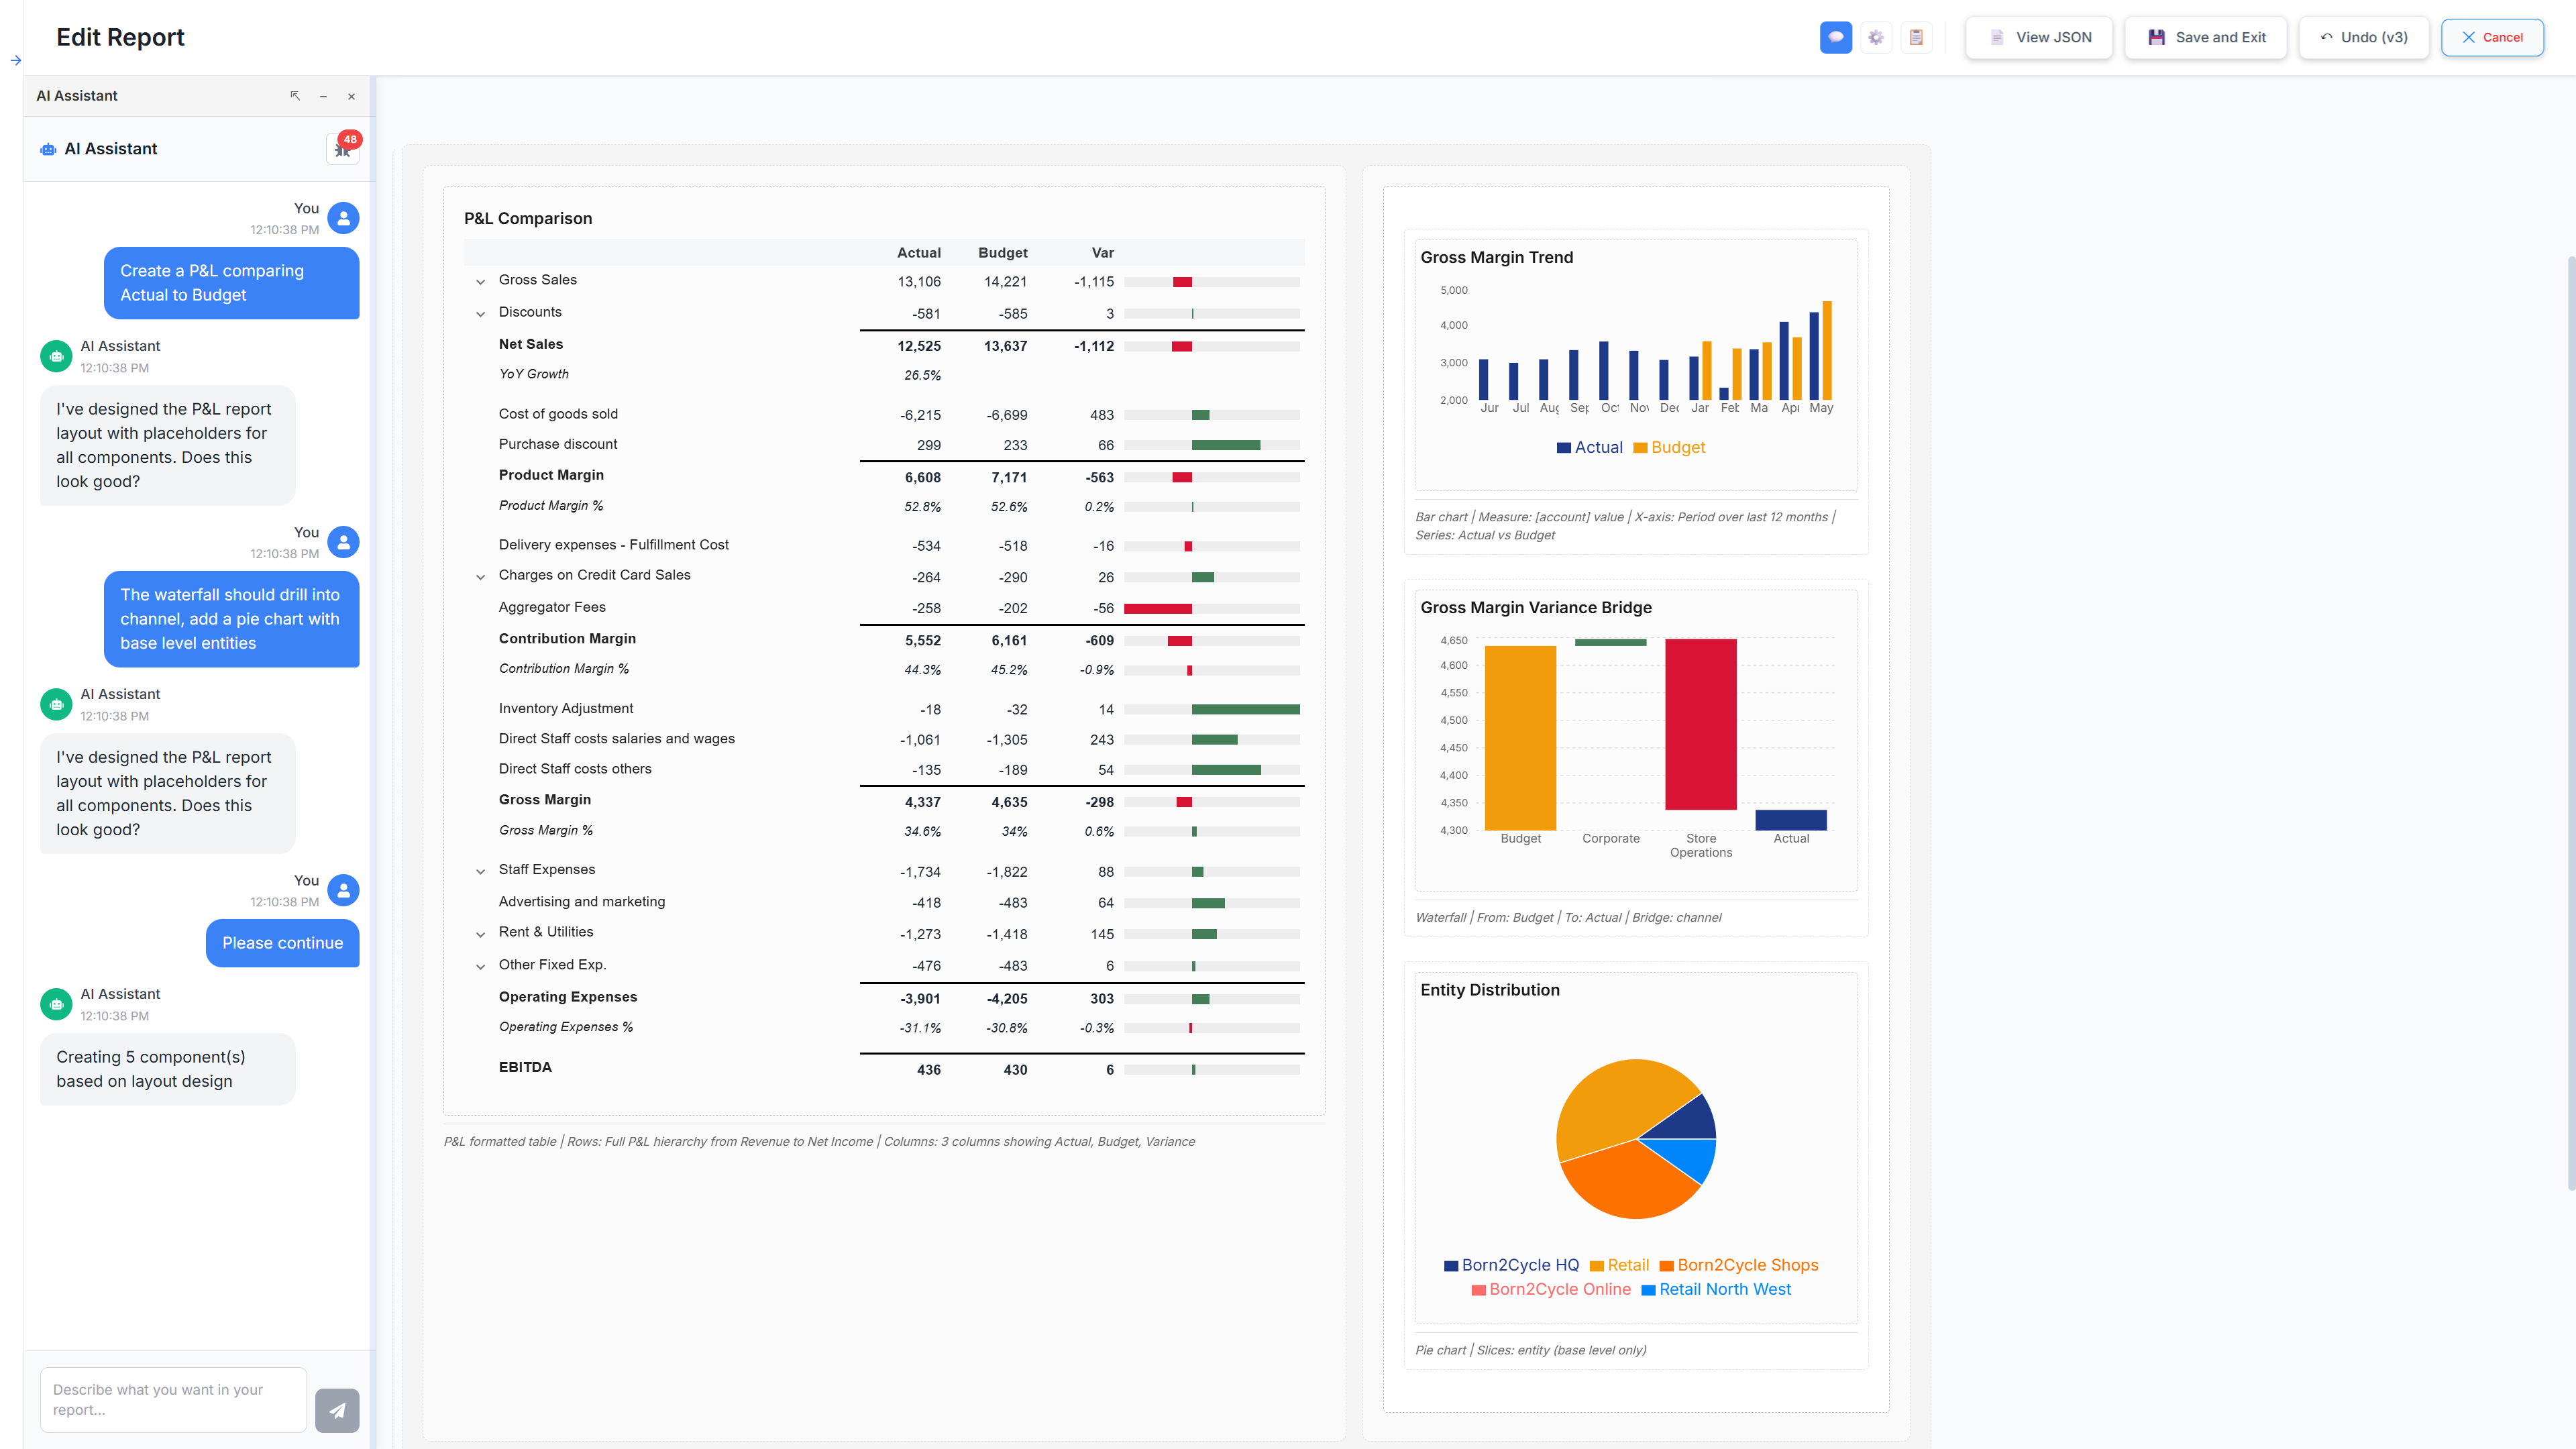Pop out the AI Assistant panel via arrow icon

[295, 96]
